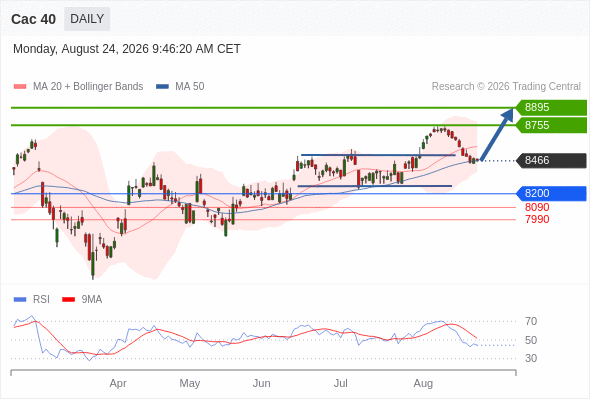Click the pink MA 20 color swatch

[20, 87]
